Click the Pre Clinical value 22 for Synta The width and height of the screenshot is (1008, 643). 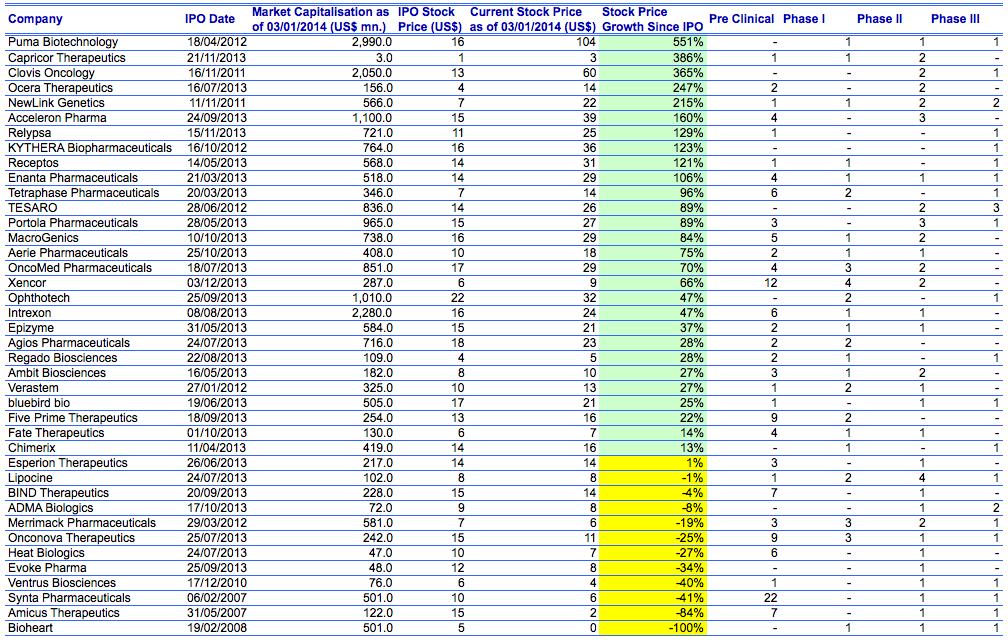775,598
